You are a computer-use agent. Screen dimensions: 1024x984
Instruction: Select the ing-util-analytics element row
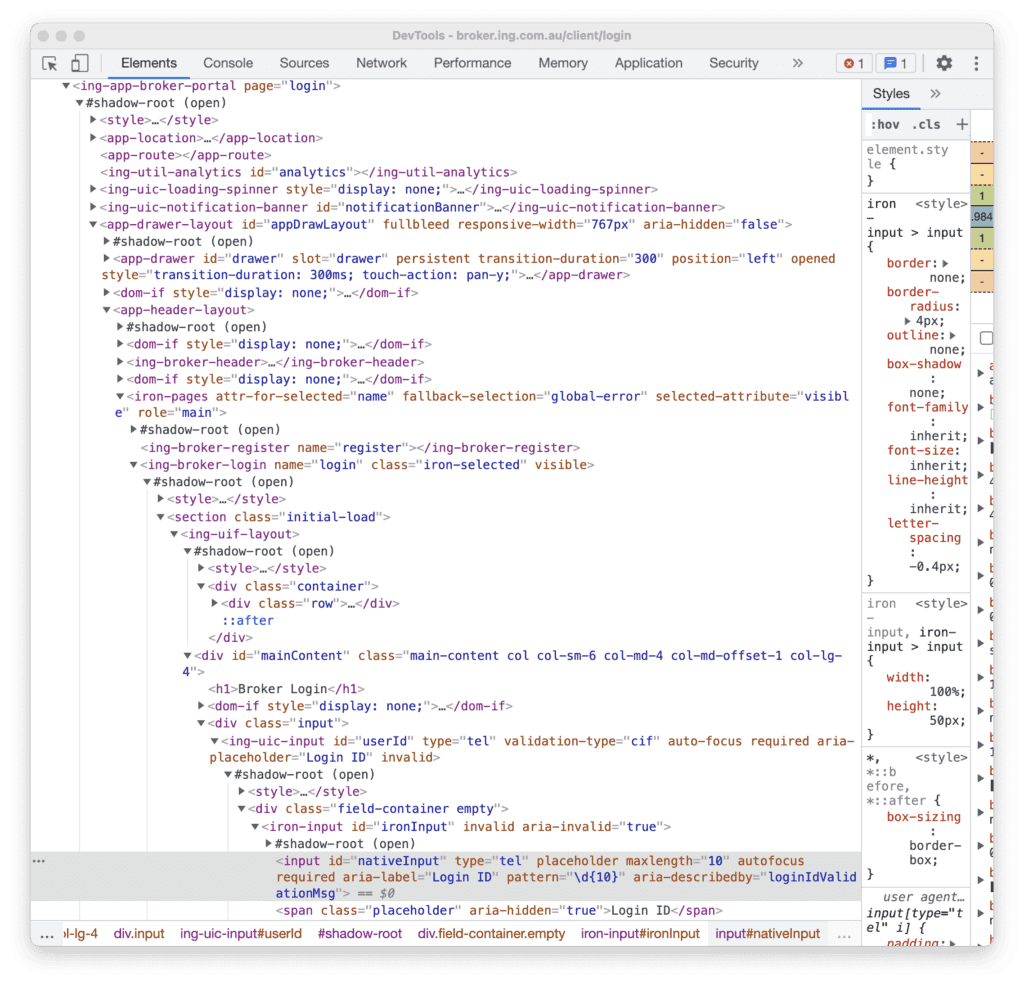click(x=308, y=172)
